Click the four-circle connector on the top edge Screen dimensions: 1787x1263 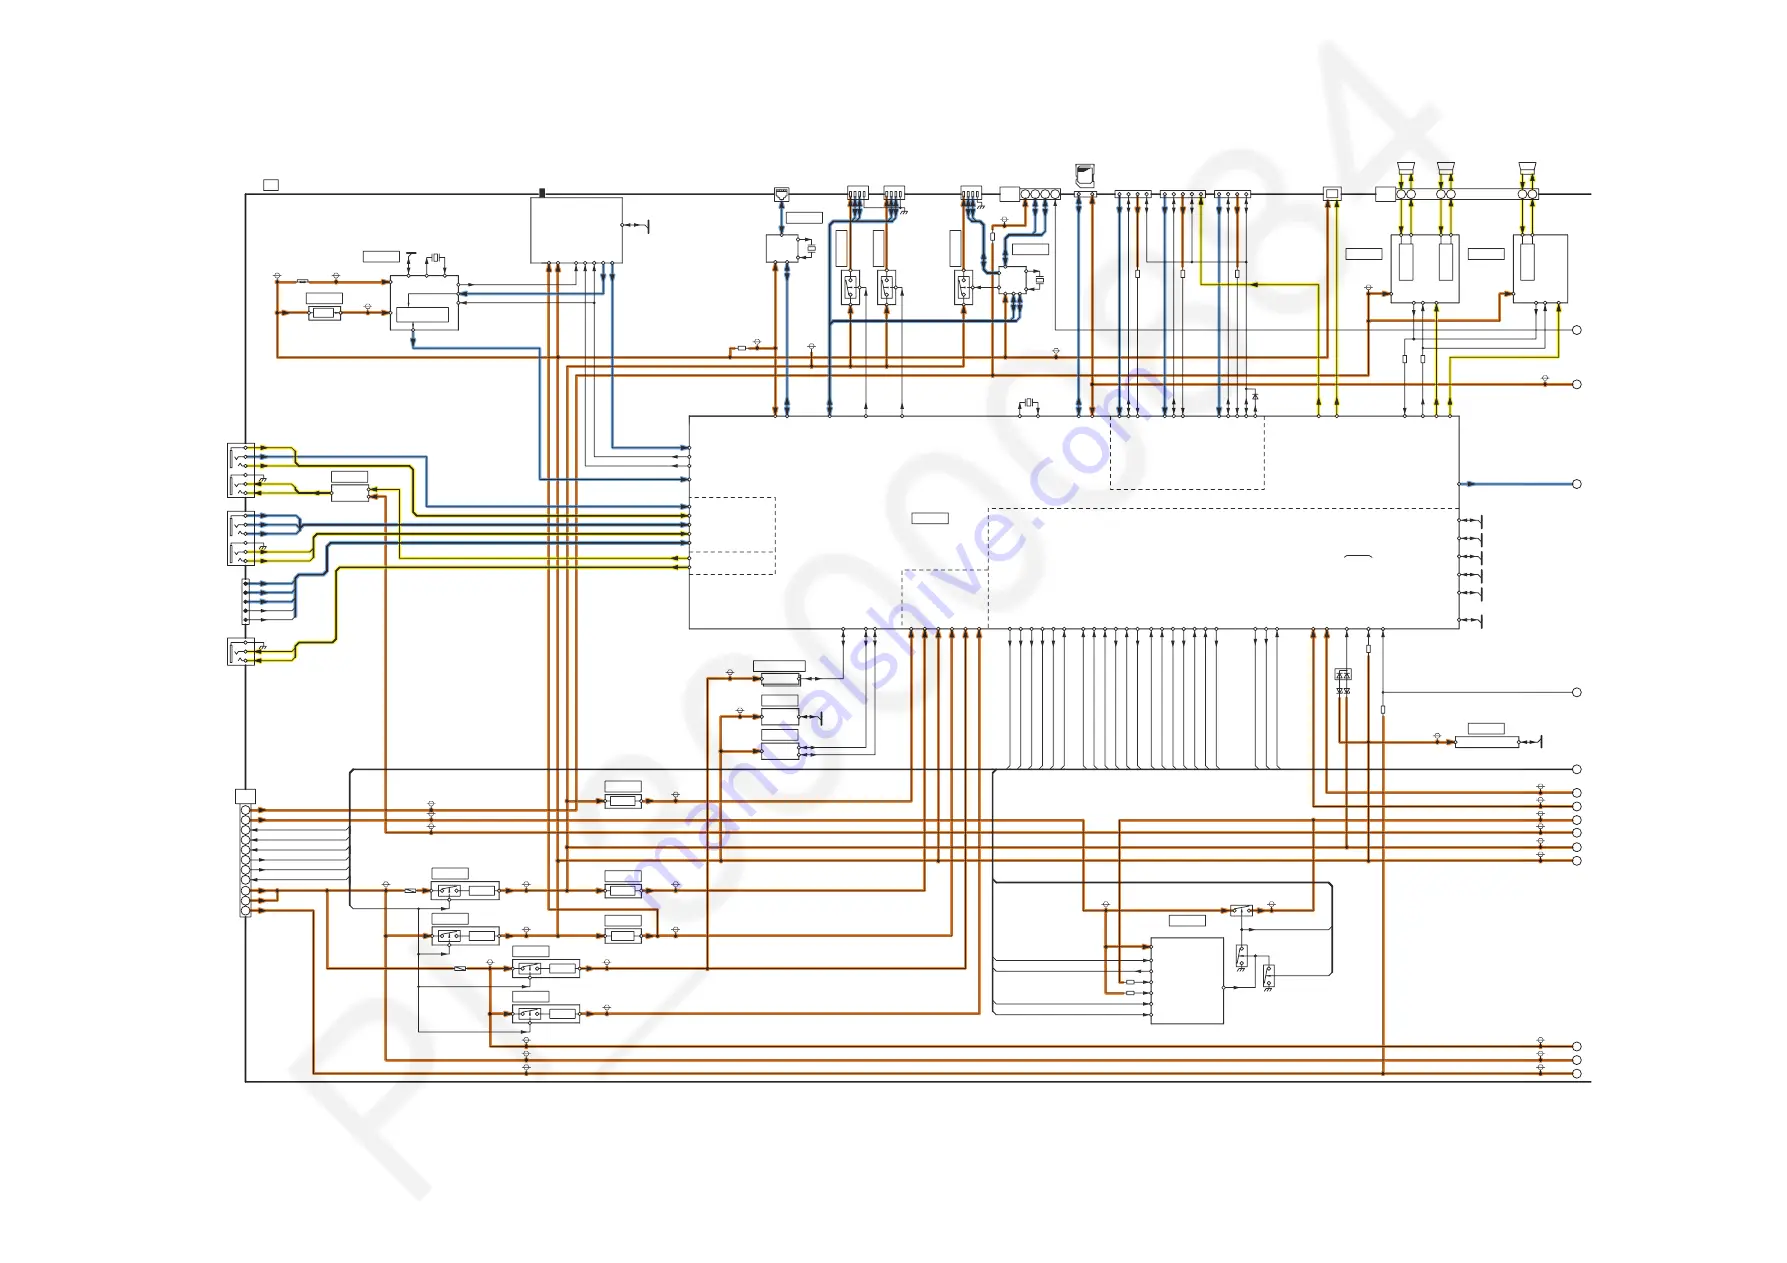click(x=1040, y=194)
